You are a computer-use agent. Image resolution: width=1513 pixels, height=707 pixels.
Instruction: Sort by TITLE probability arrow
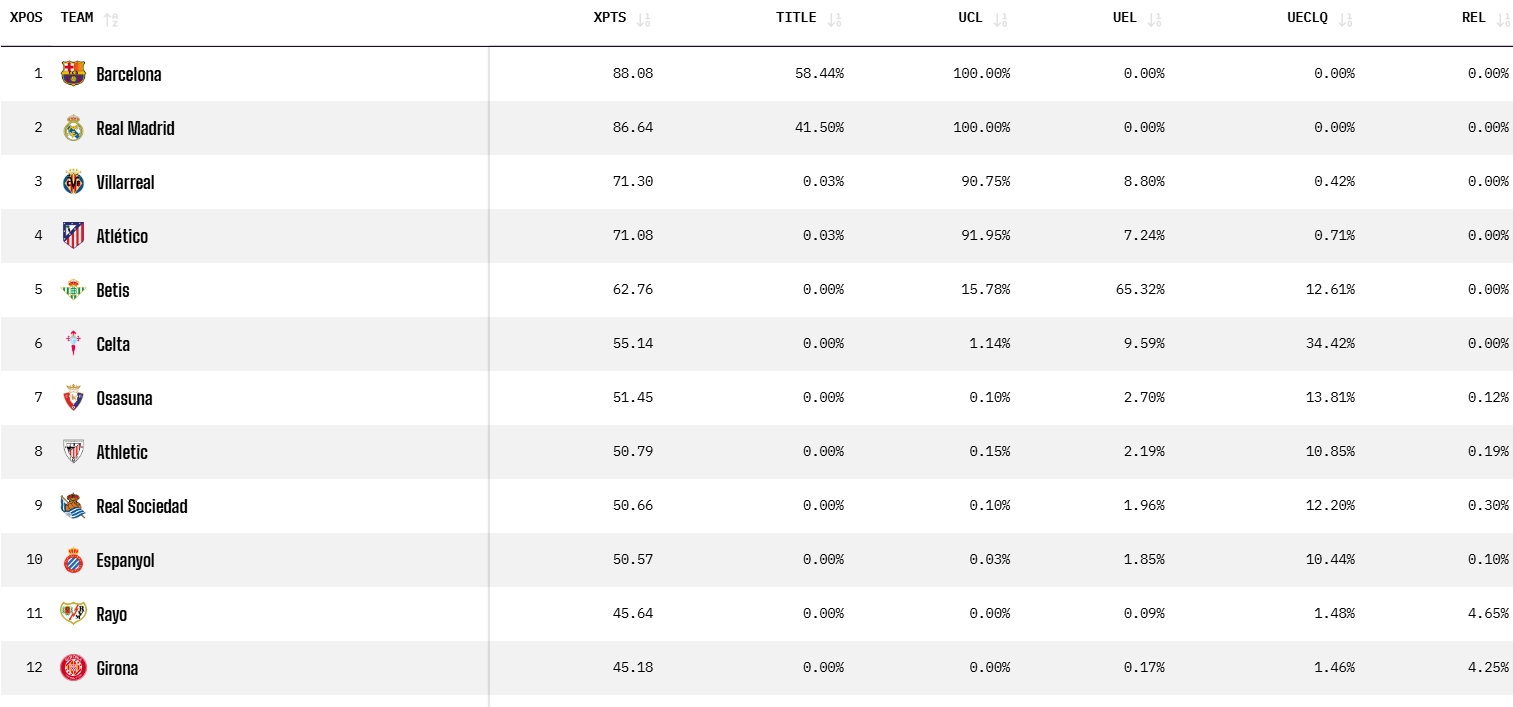pos(834,19)
